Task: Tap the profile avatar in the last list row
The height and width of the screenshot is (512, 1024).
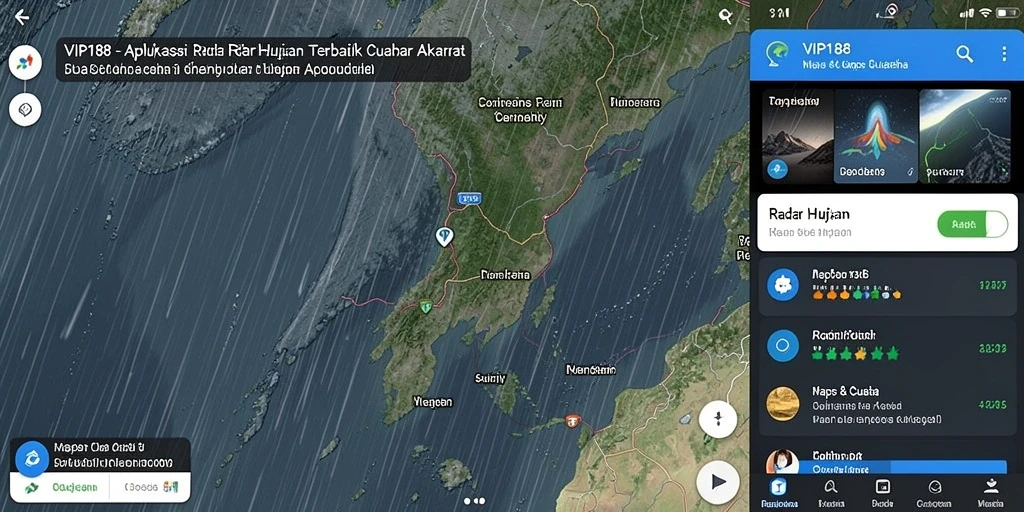Action: pos(782,461)
